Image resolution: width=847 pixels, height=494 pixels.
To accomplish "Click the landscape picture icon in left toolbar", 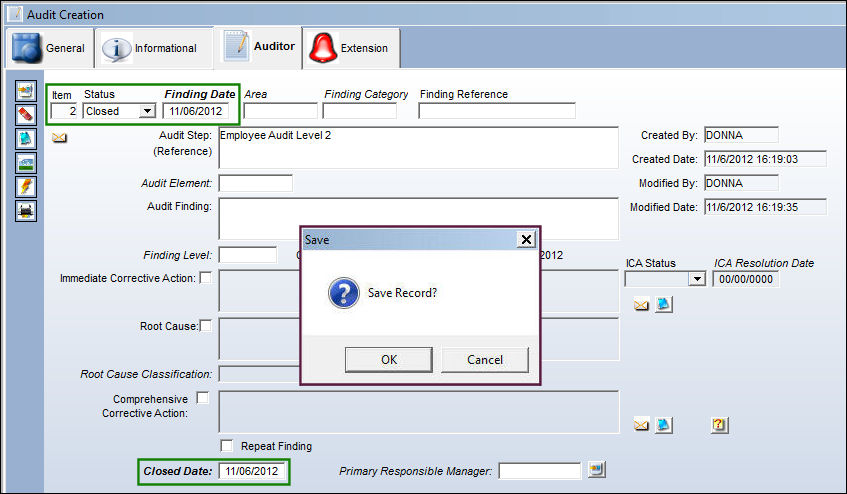I will 26,163.
